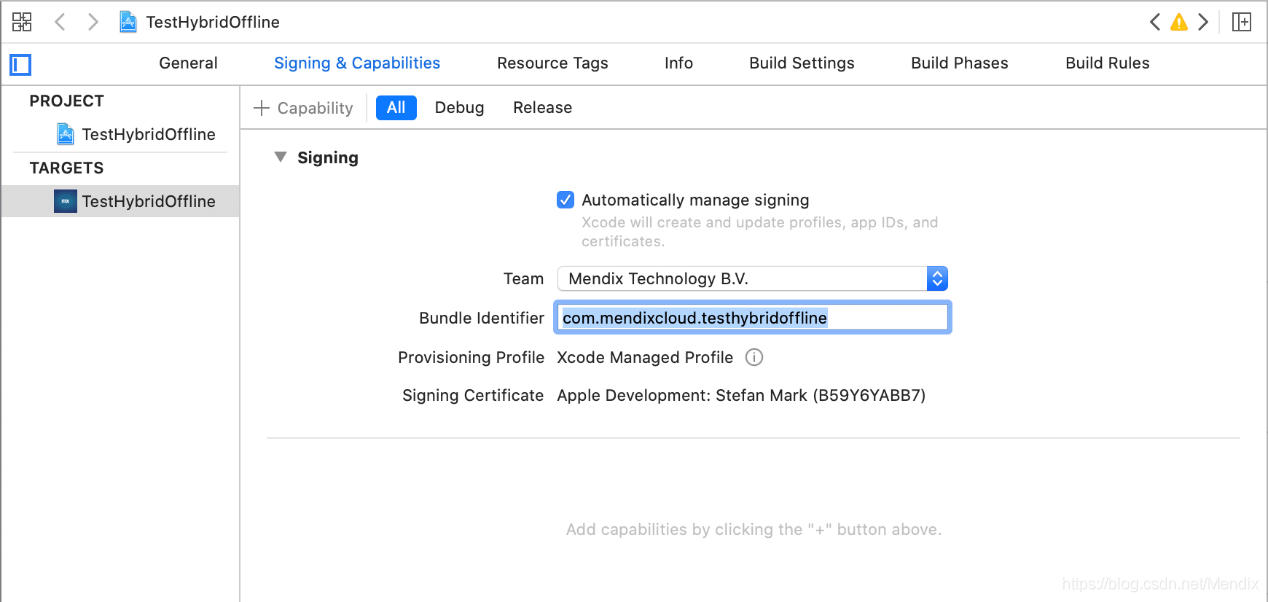Filter by Debug configuration
The image size is (1268, 602).
[459, 108]
